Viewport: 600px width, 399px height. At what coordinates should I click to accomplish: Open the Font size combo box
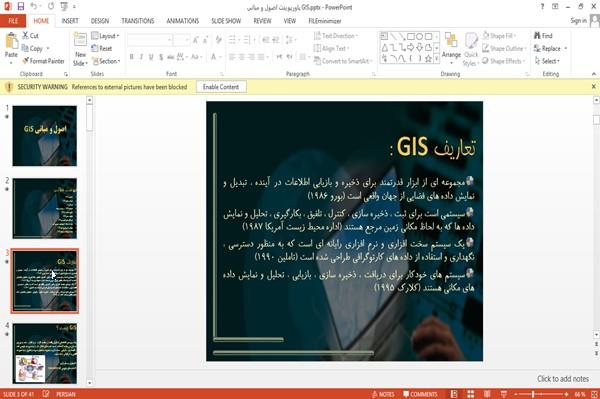tap(181, 40)
